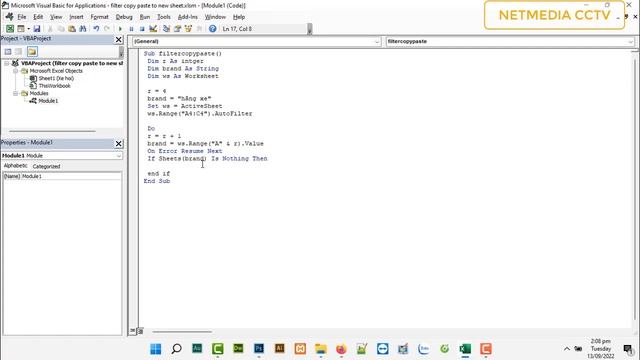Open the Project Explorer toolbar icon

coord(167,29)
